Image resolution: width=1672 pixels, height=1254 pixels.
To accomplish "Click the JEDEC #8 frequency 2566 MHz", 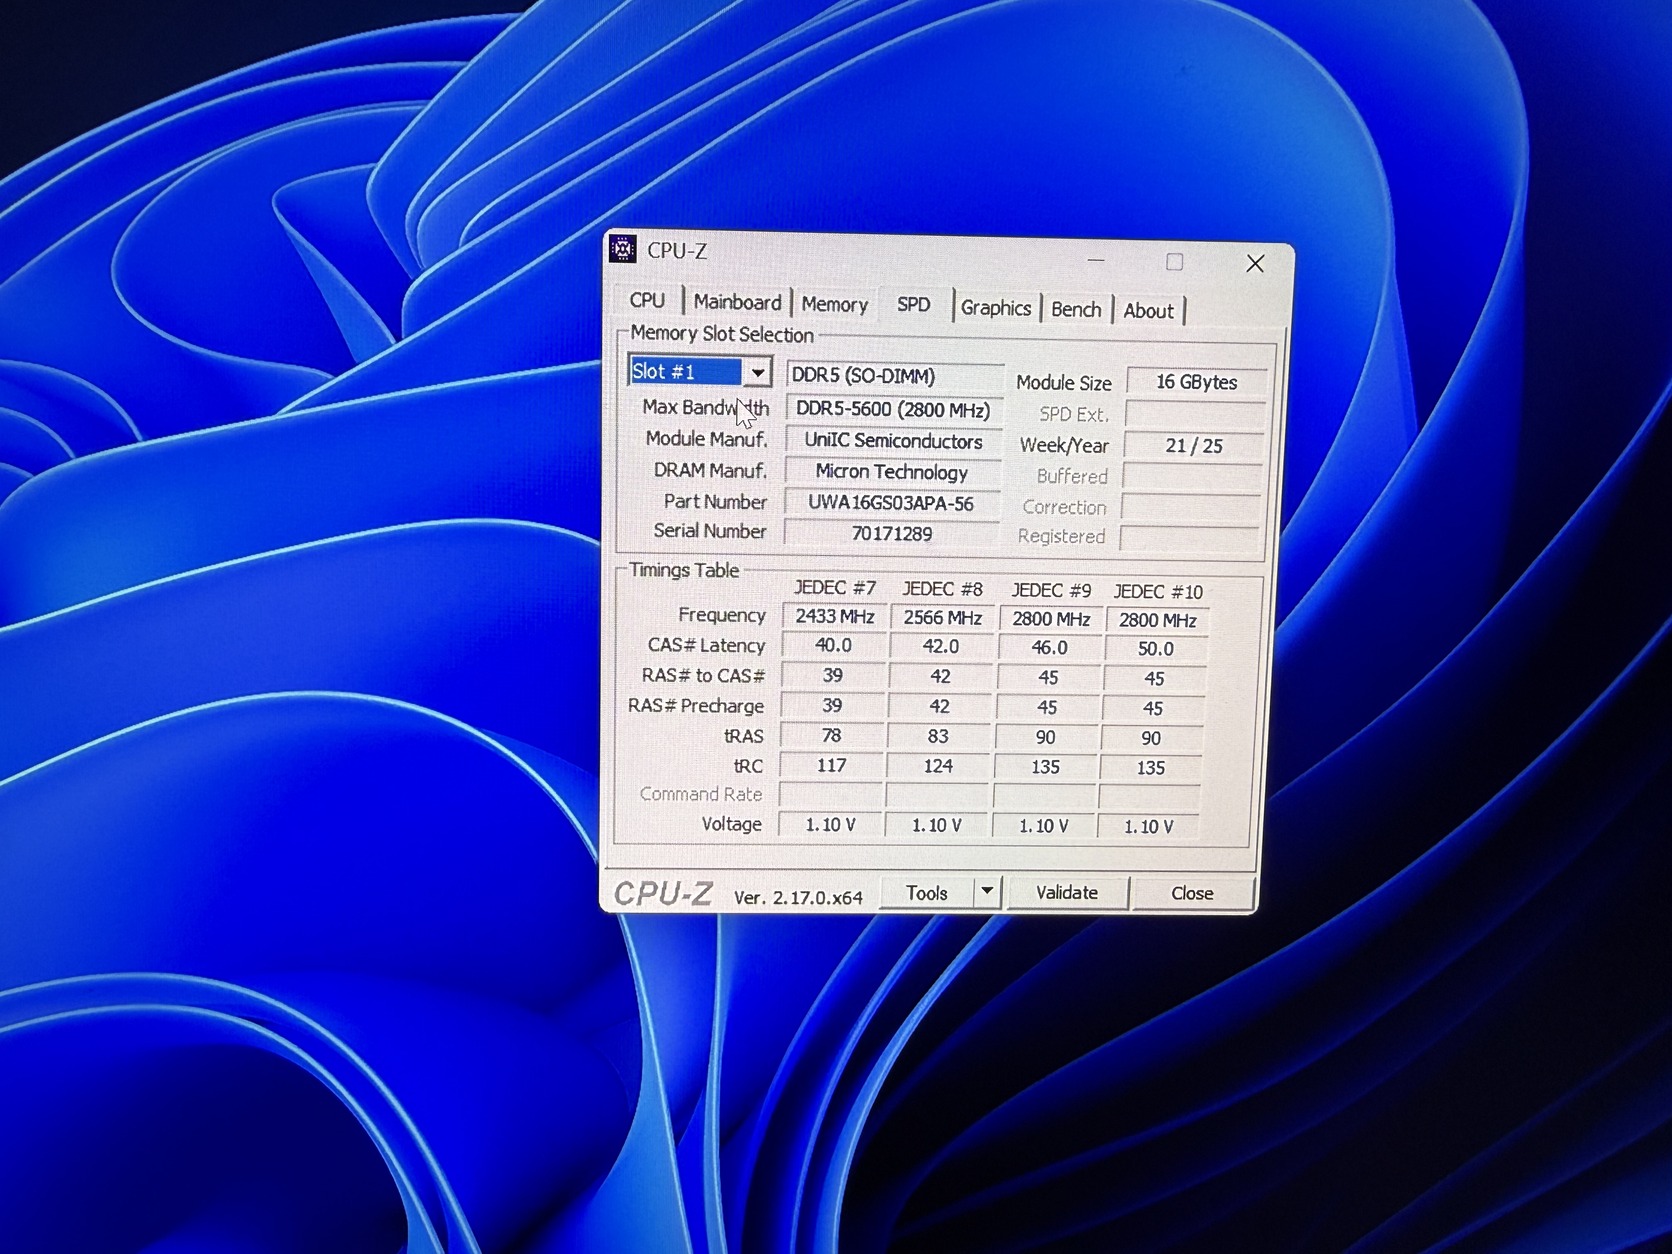I will coord(942,618).
